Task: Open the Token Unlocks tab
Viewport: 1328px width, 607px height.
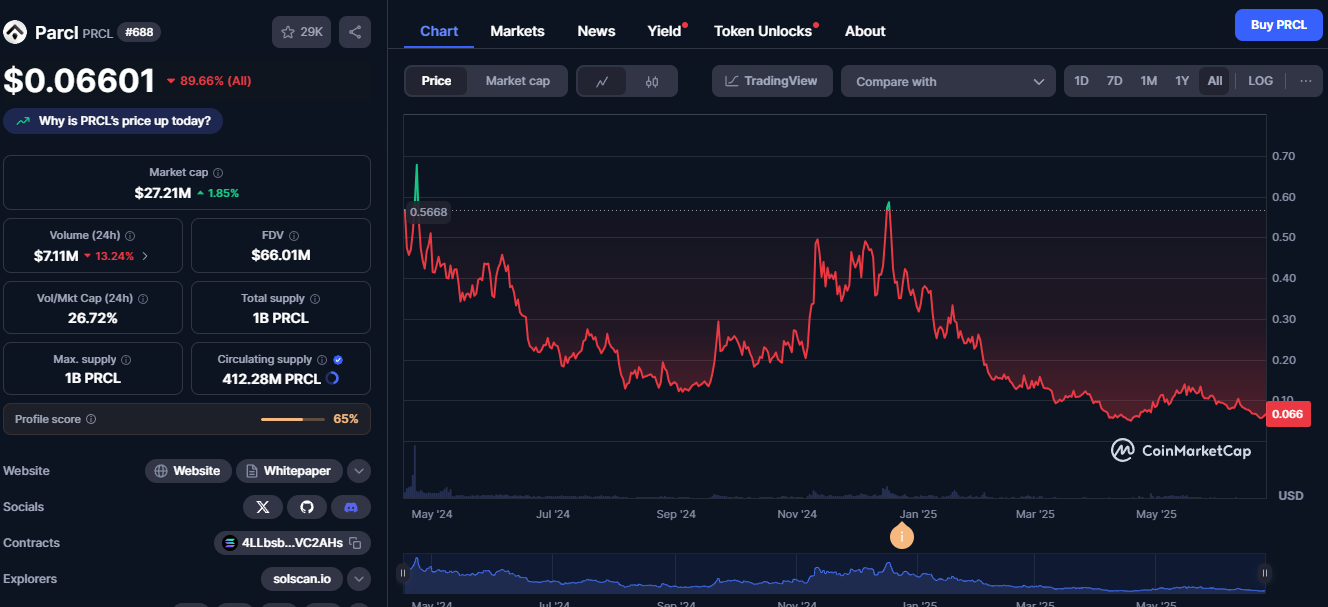Action: point(763,31)
